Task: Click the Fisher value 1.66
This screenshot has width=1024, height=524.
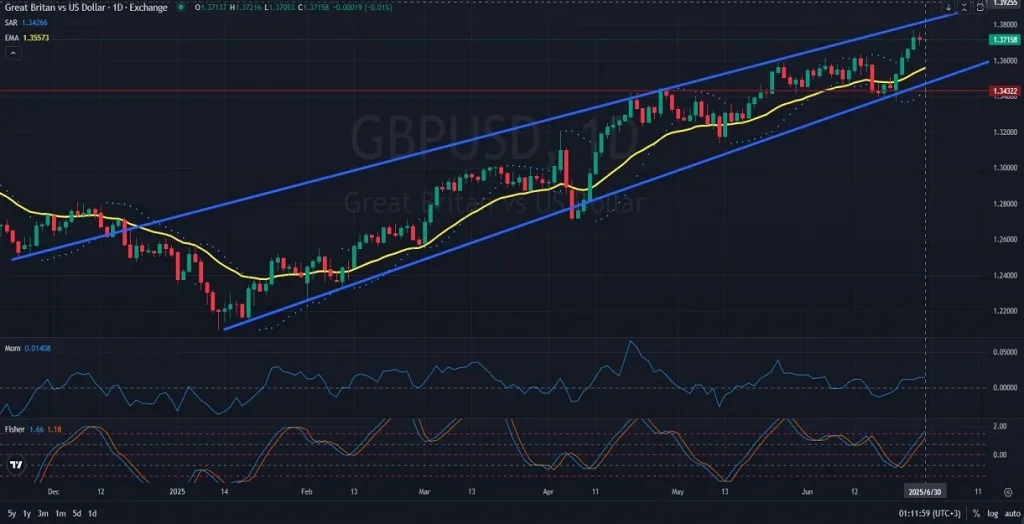Action: click(37, 430)
